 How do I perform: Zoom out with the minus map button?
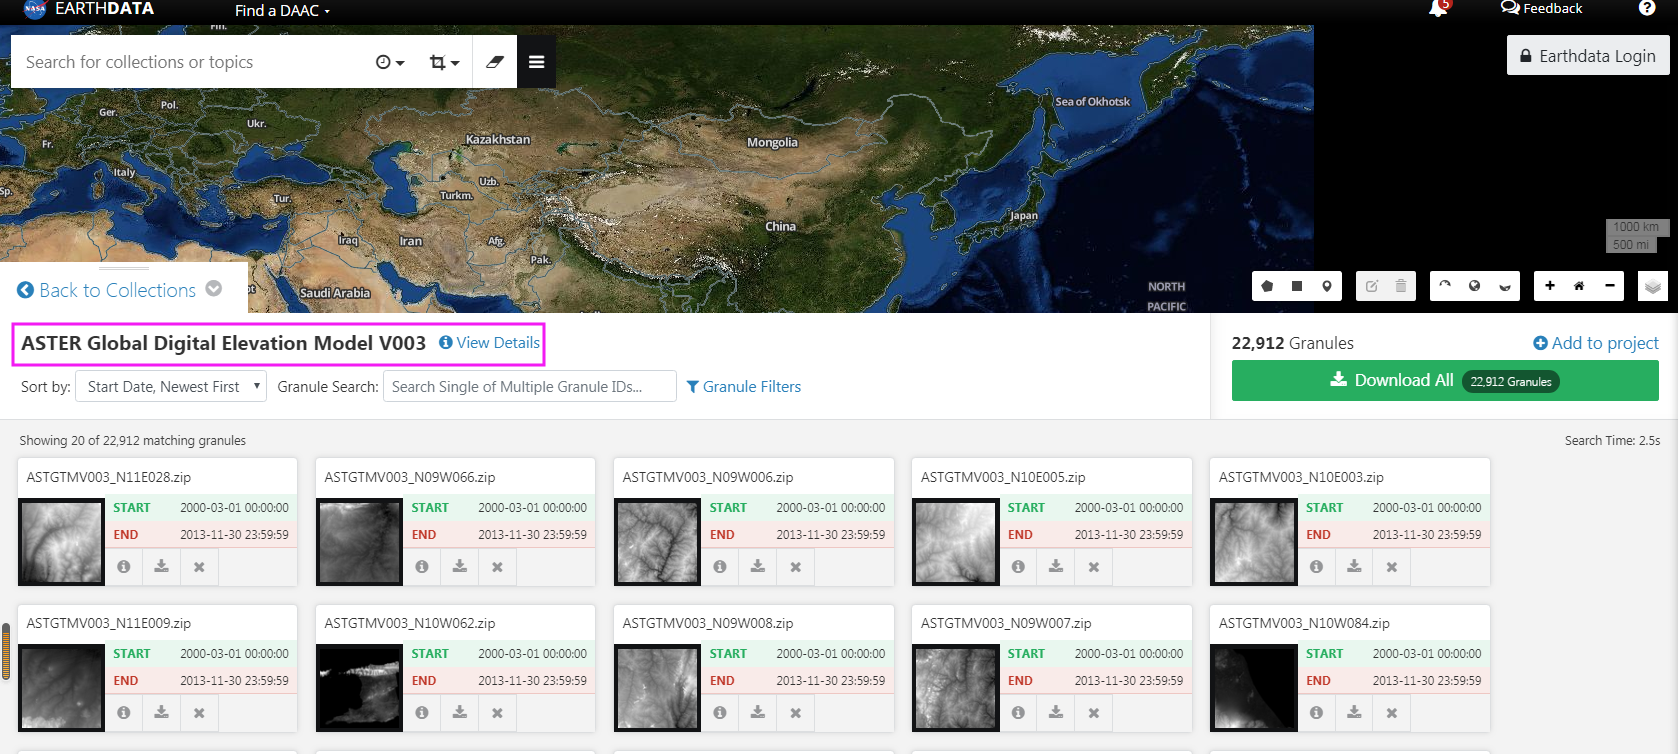(x=1609, y=286)
